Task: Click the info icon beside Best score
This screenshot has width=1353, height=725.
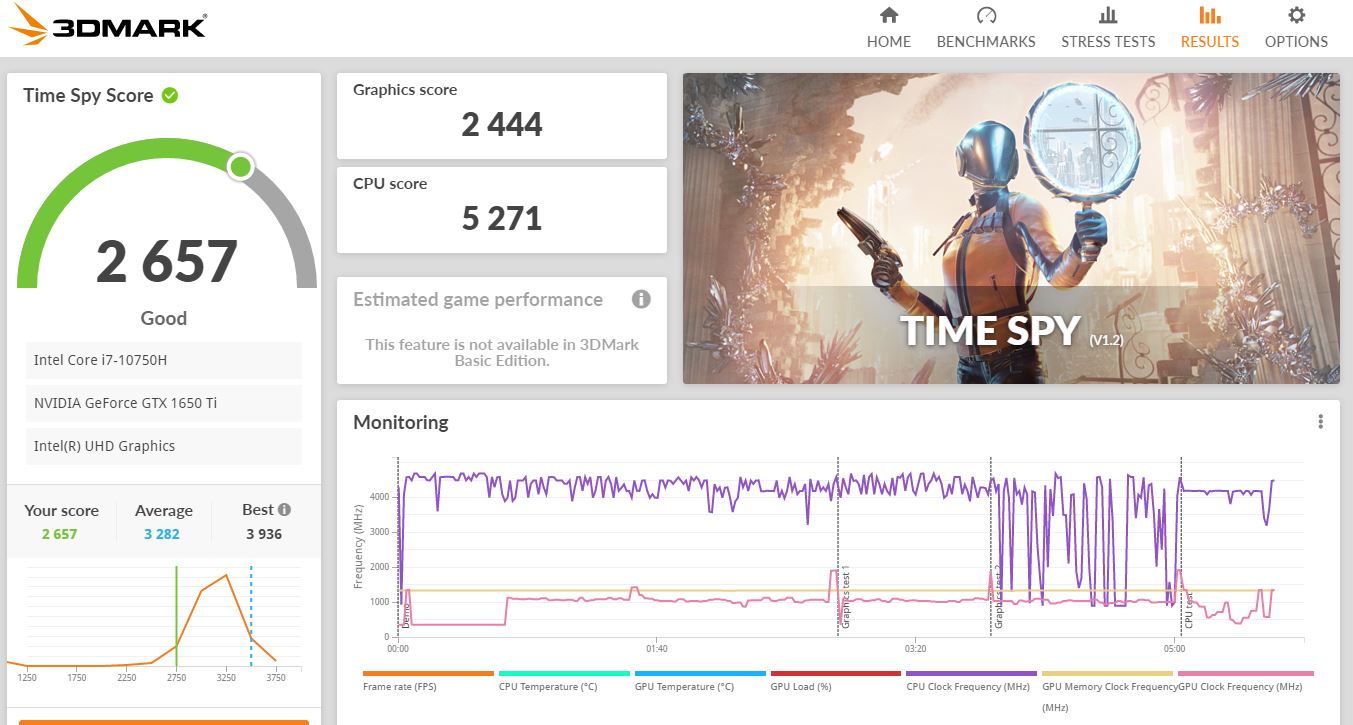Action: [x=284, y=509]
